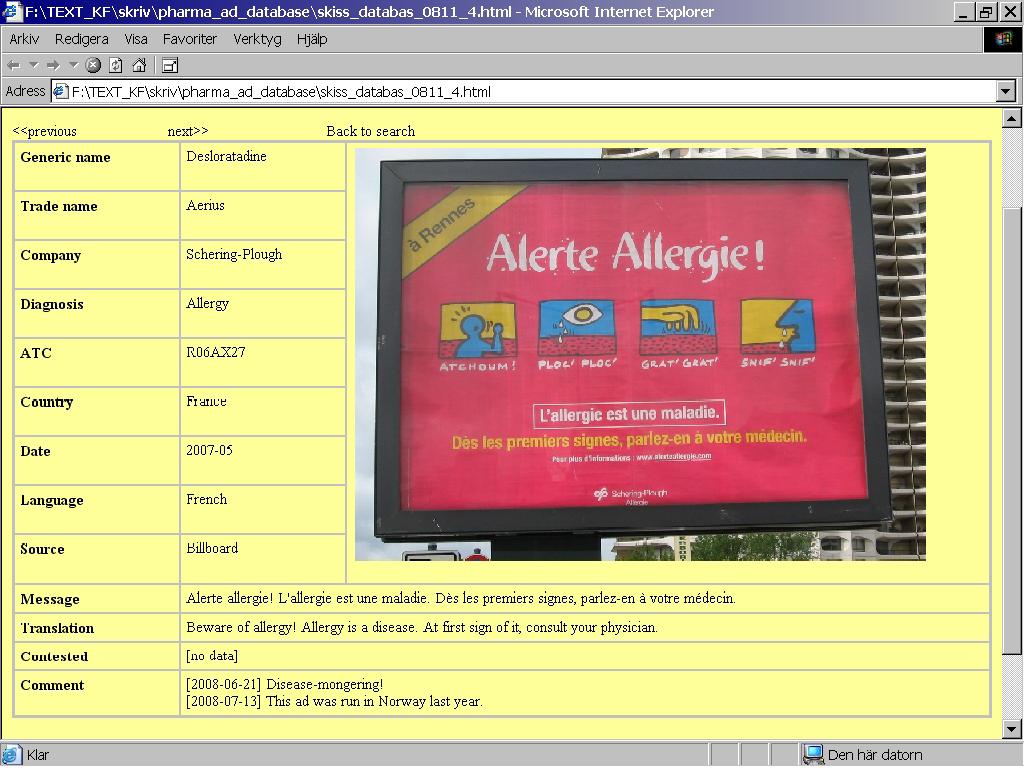Select the R06AX27 ATC code
This screenshot has height=768, width=1024.
[x=216, y=353]
